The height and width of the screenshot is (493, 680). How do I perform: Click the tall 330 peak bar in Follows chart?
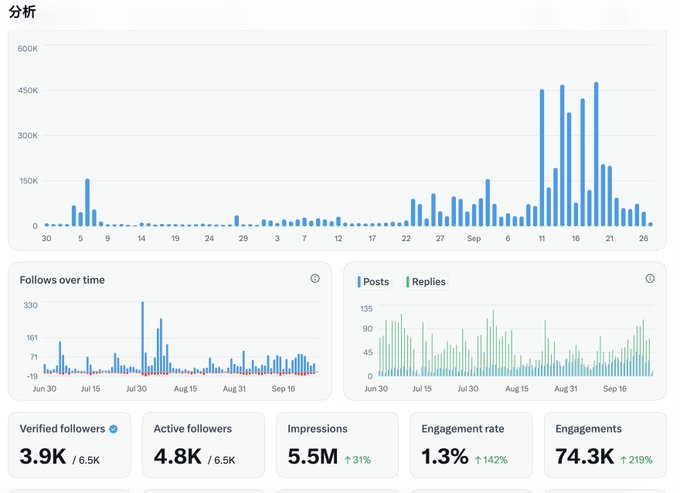[x=143, y=337]
